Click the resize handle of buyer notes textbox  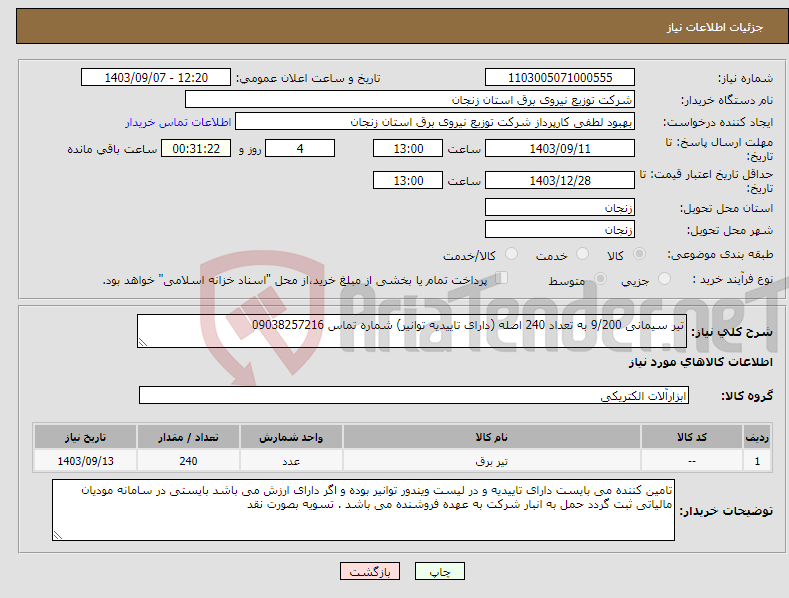click(58, 535)
